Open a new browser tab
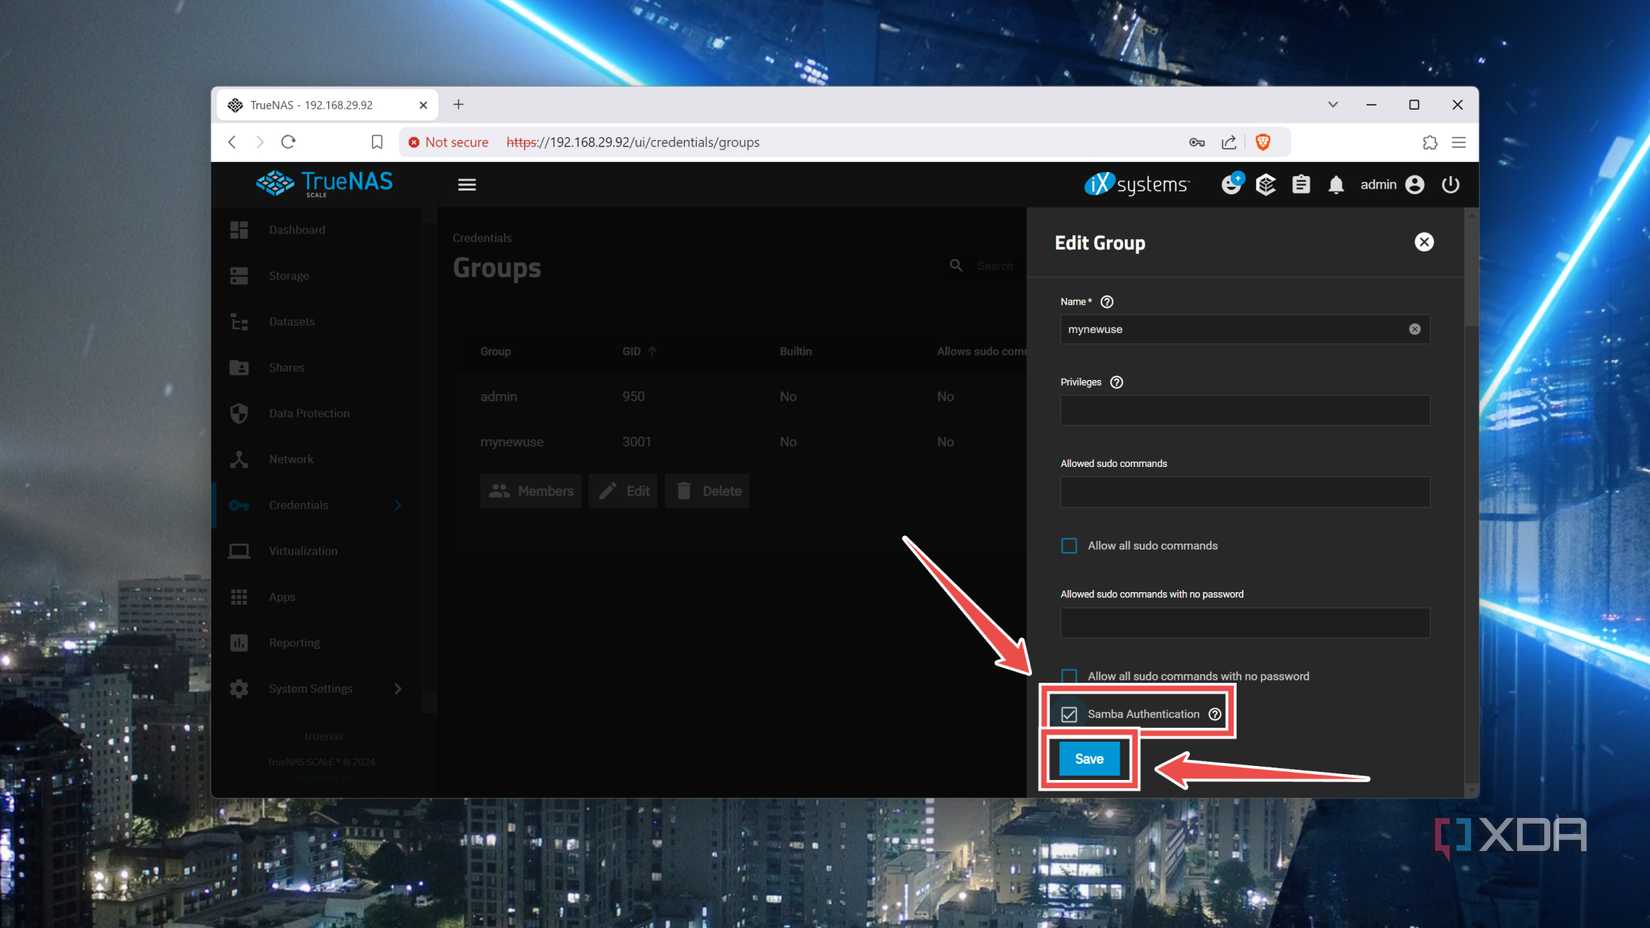 point(458,104)
